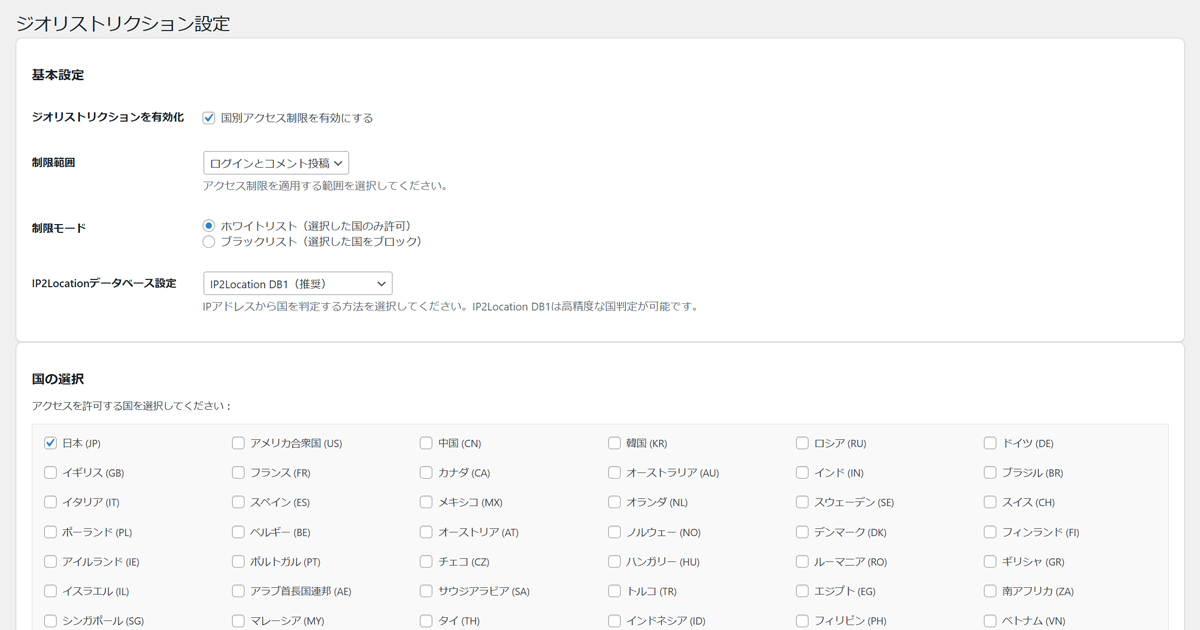Enable the トルコ (TR) checkbox
This screenshot has height=630, width=1200.
coord(614,591)
